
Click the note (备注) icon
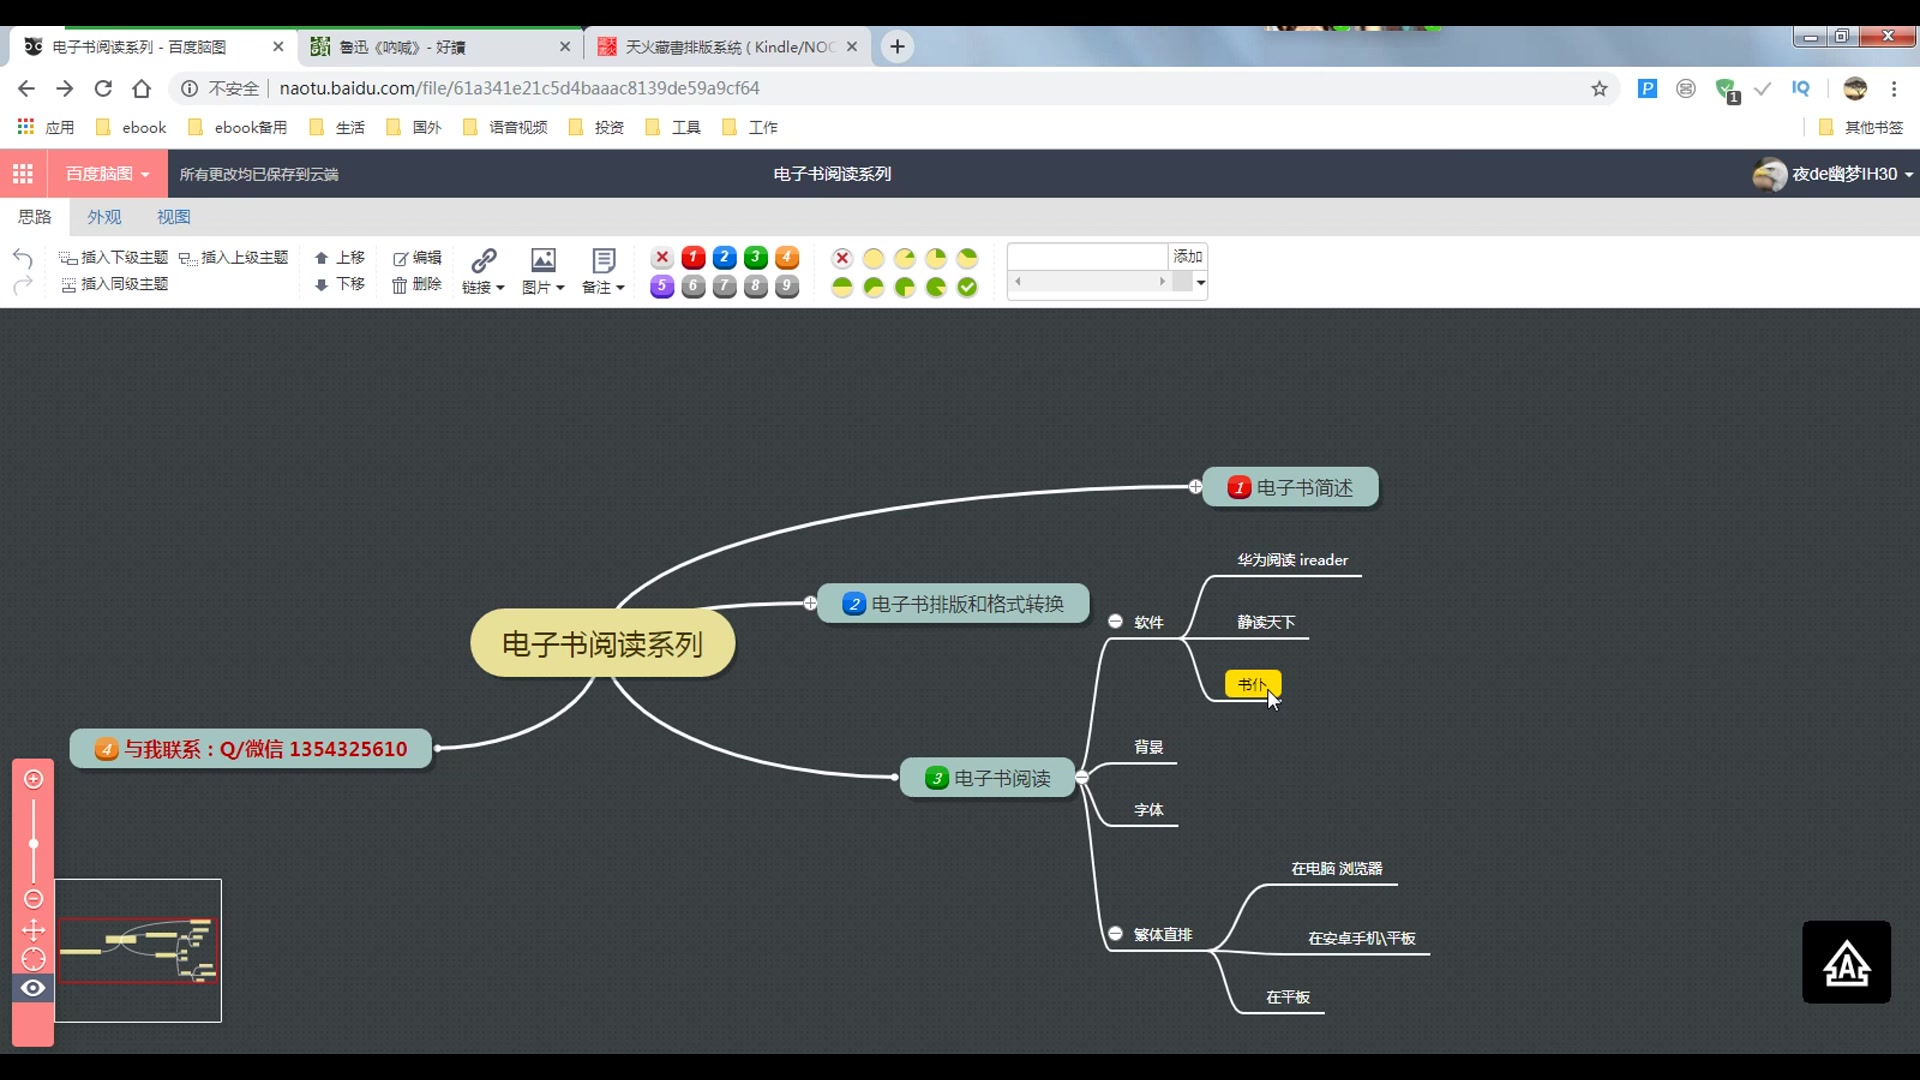pyautogui.click(x=603, y=261)
